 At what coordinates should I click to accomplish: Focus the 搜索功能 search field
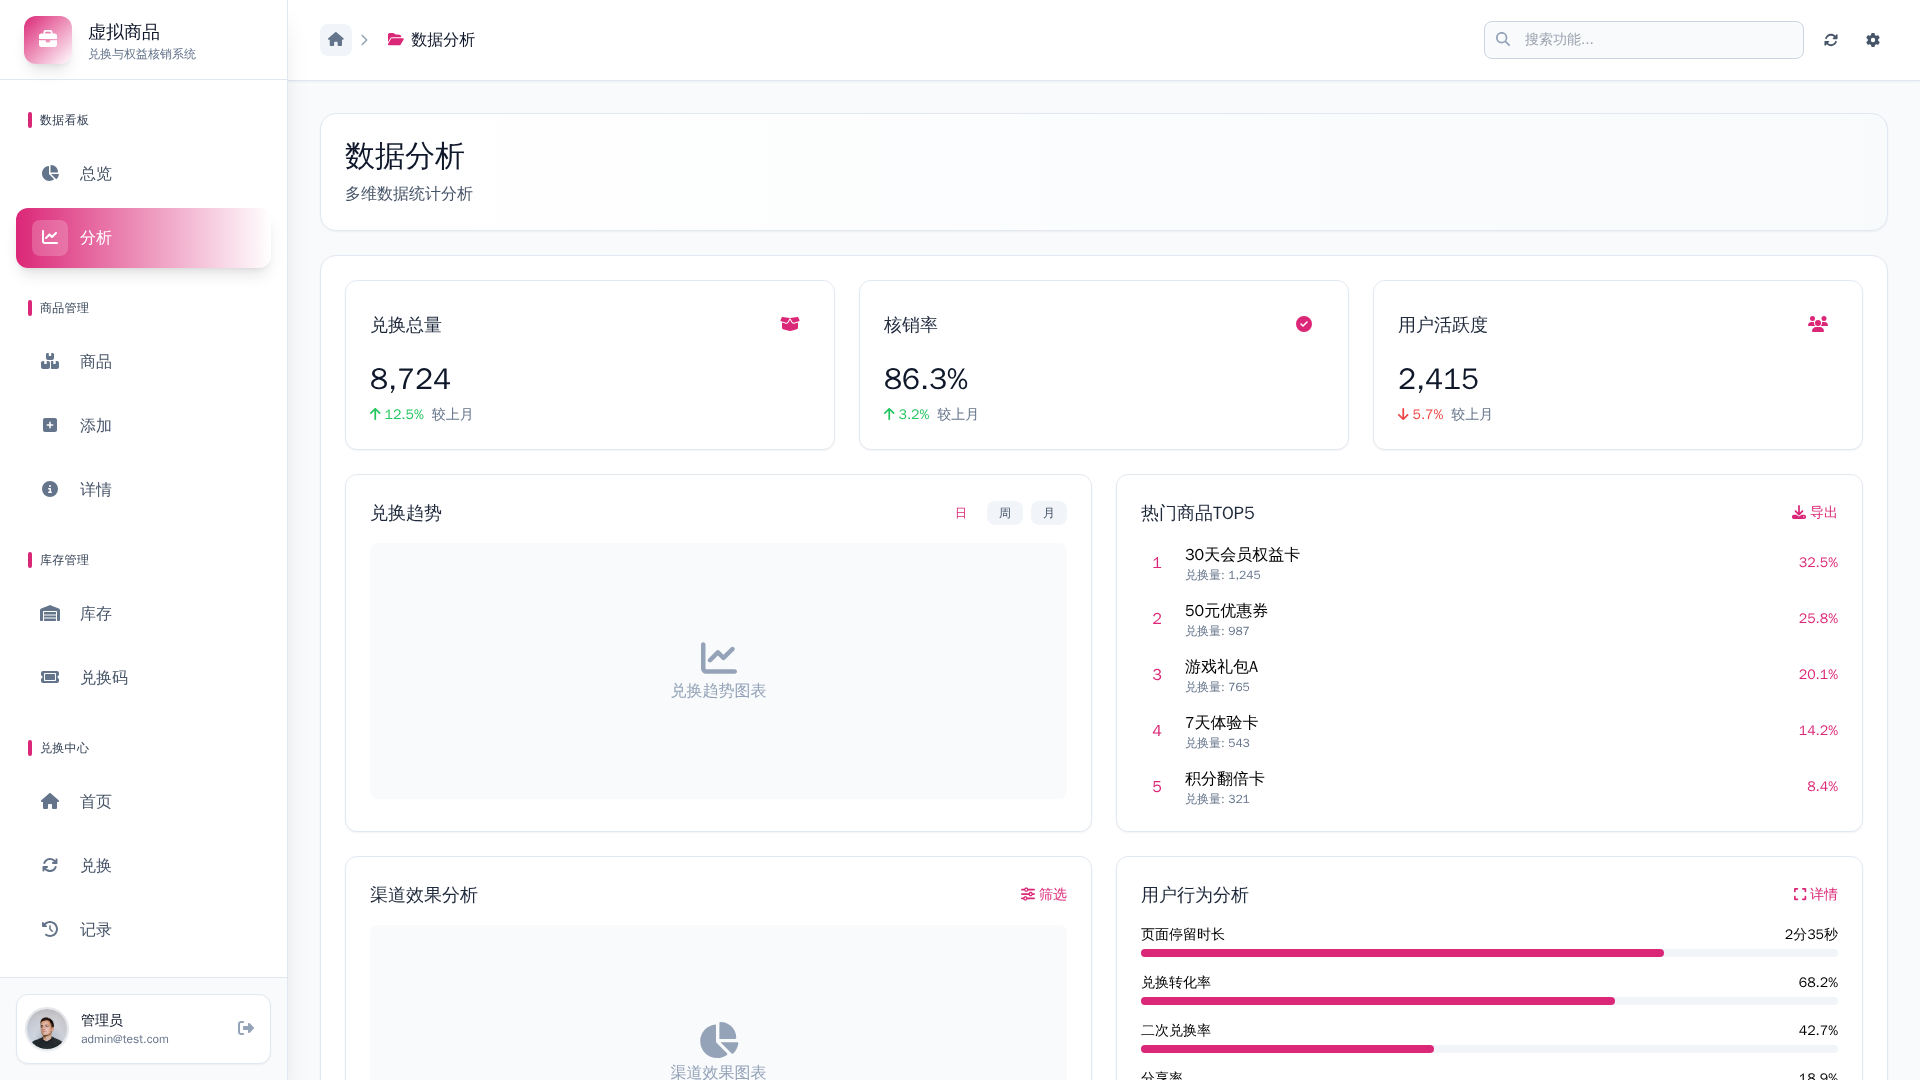(1655, 40)
